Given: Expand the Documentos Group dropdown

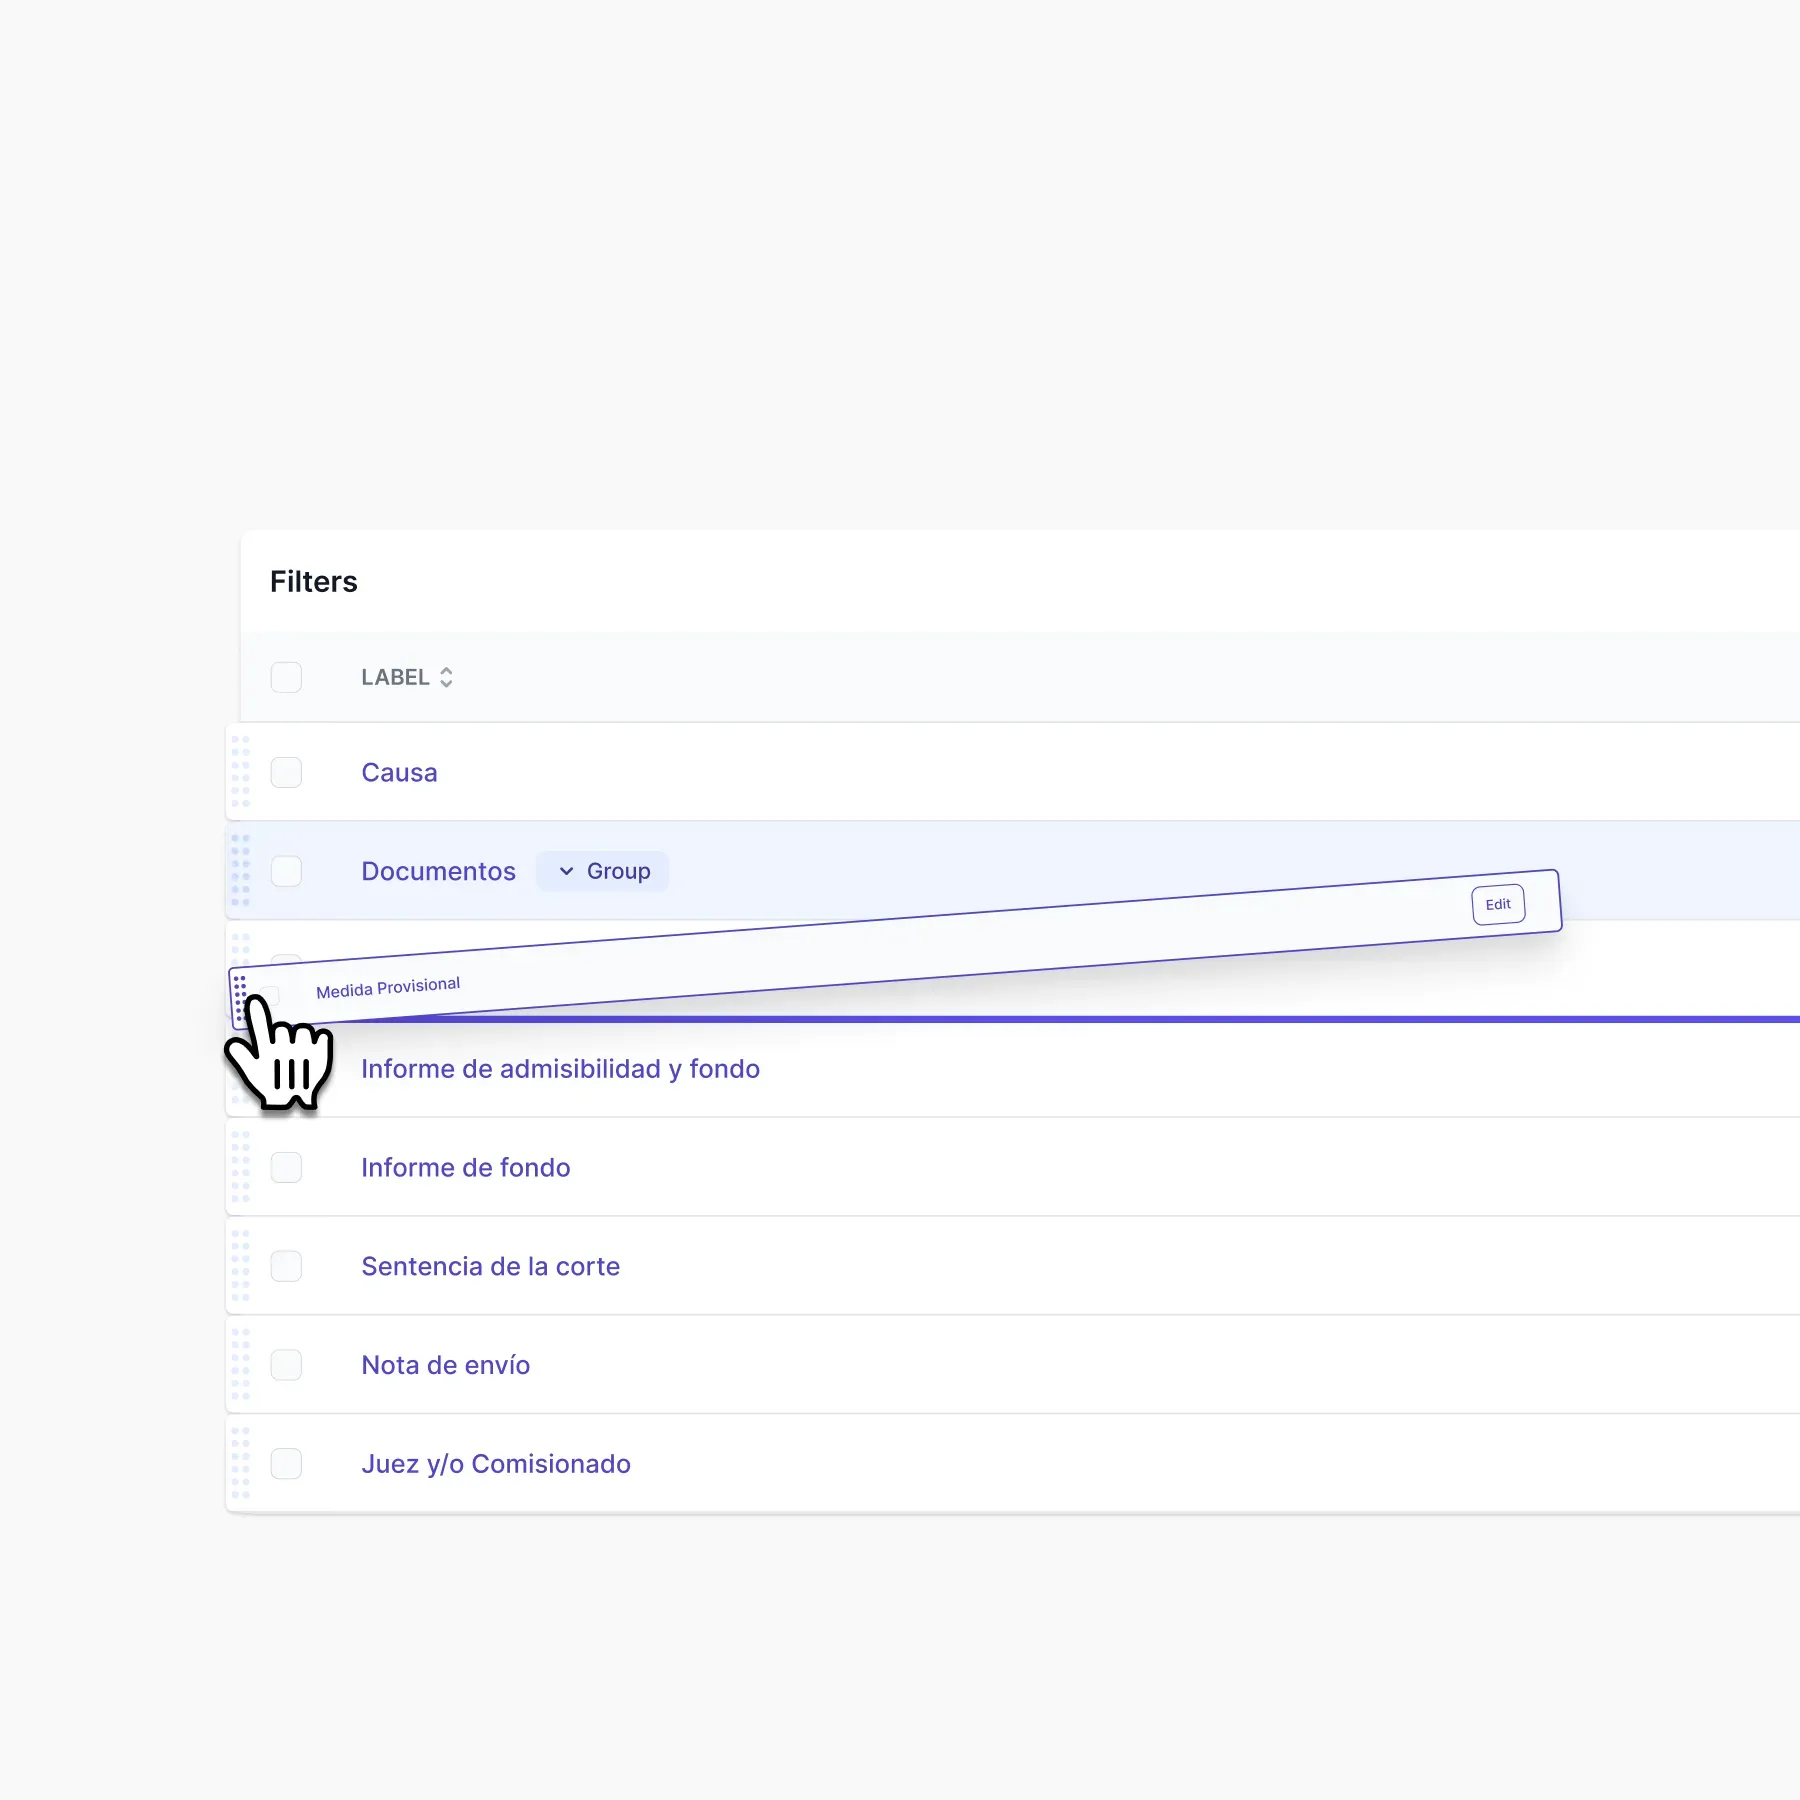Looking at the screenshot, I should click(603, 871).
